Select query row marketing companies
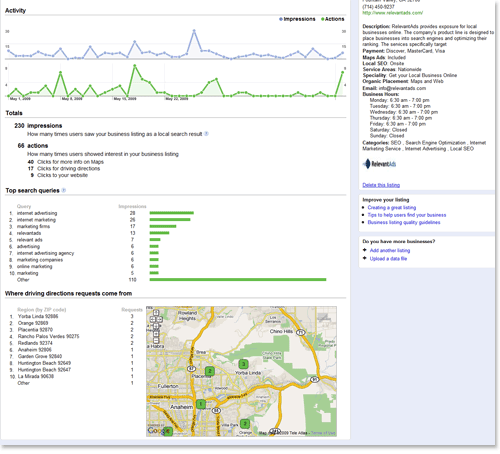 [84, 260]
